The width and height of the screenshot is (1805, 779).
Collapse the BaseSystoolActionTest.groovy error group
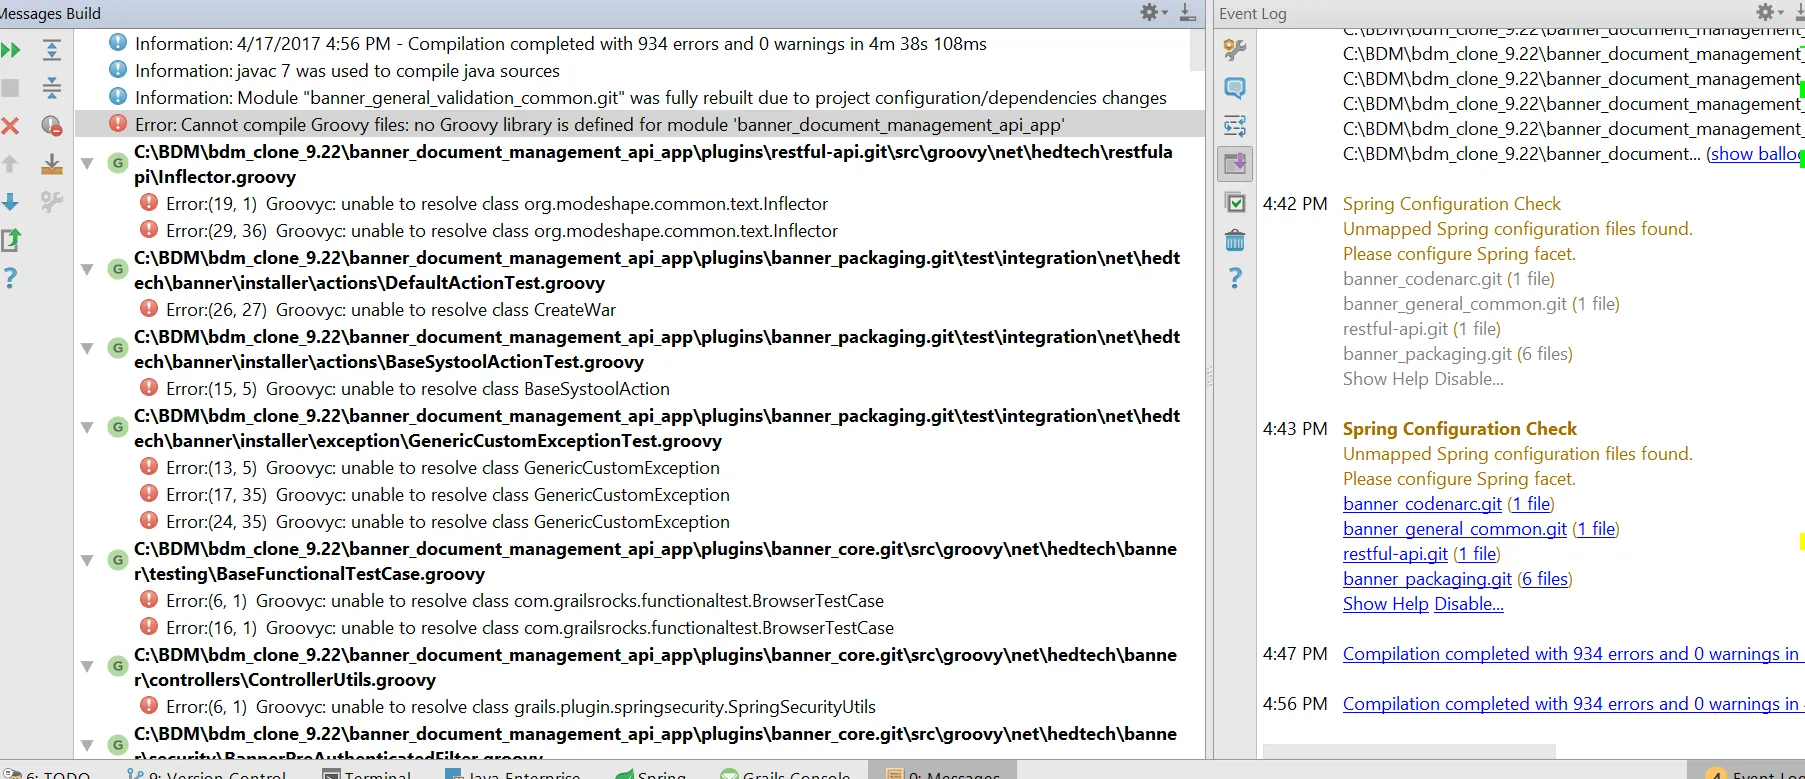[x=88, y=349]
